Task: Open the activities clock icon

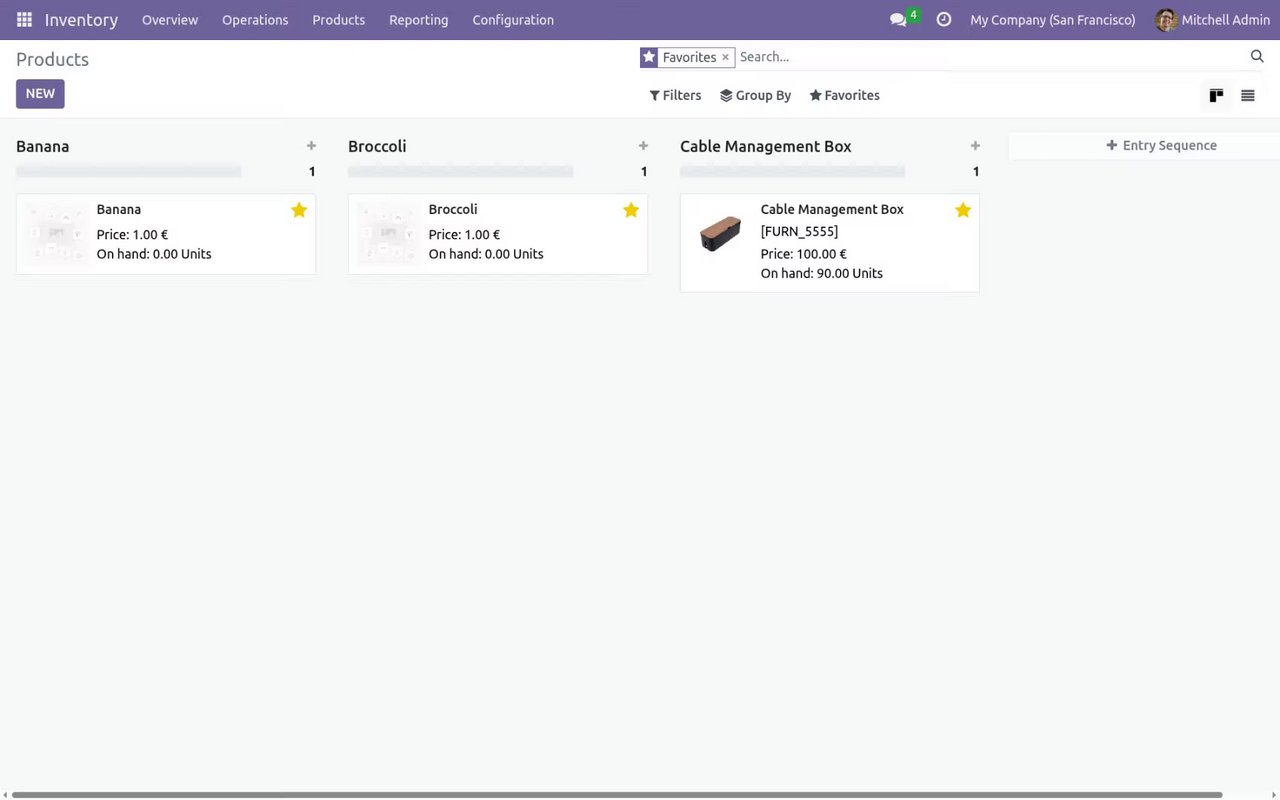Action: [943, 20]
